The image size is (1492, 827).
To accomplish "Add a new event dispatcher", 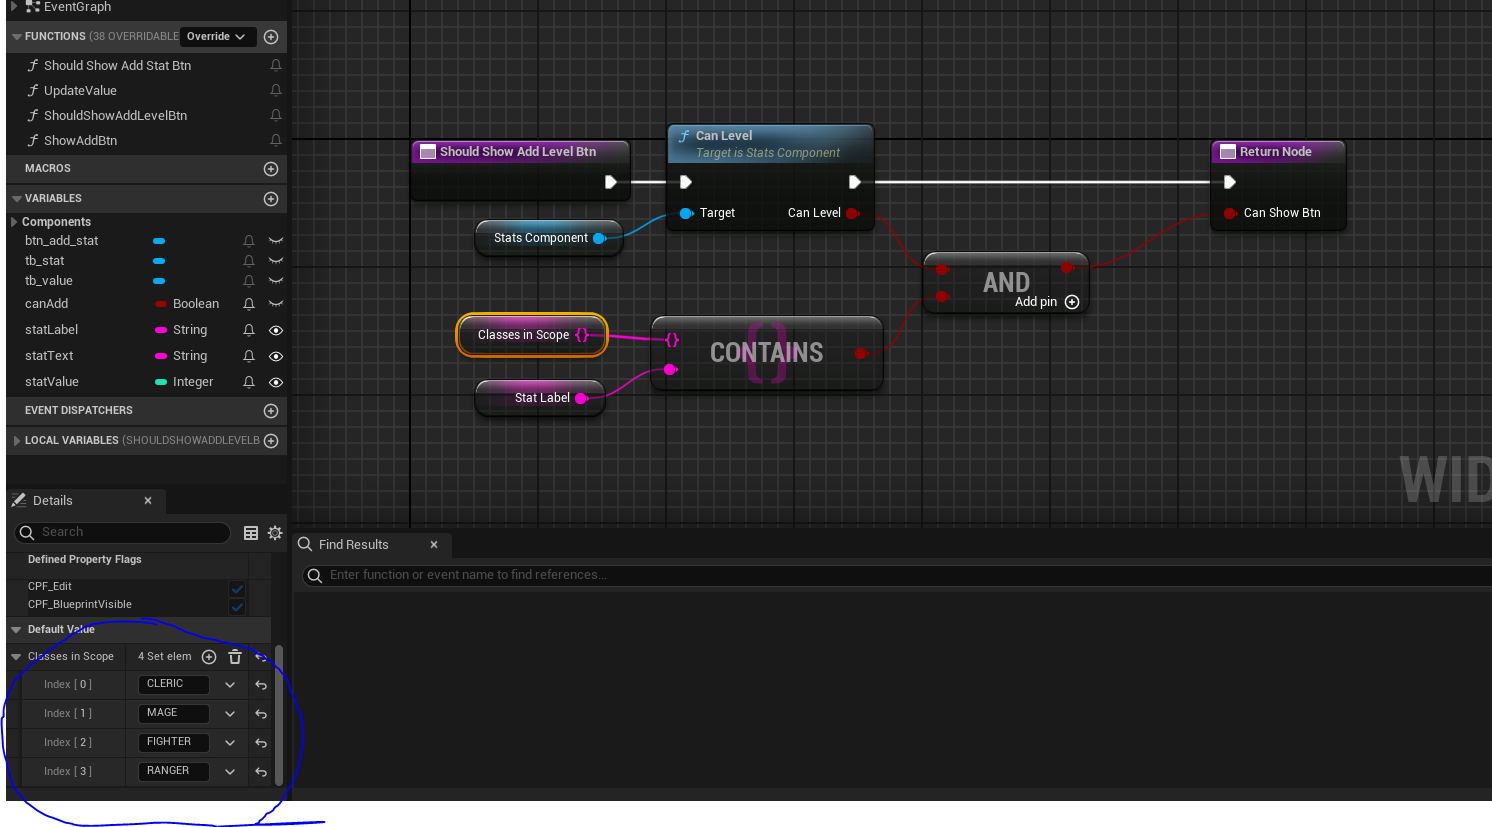I will point(271,411).
